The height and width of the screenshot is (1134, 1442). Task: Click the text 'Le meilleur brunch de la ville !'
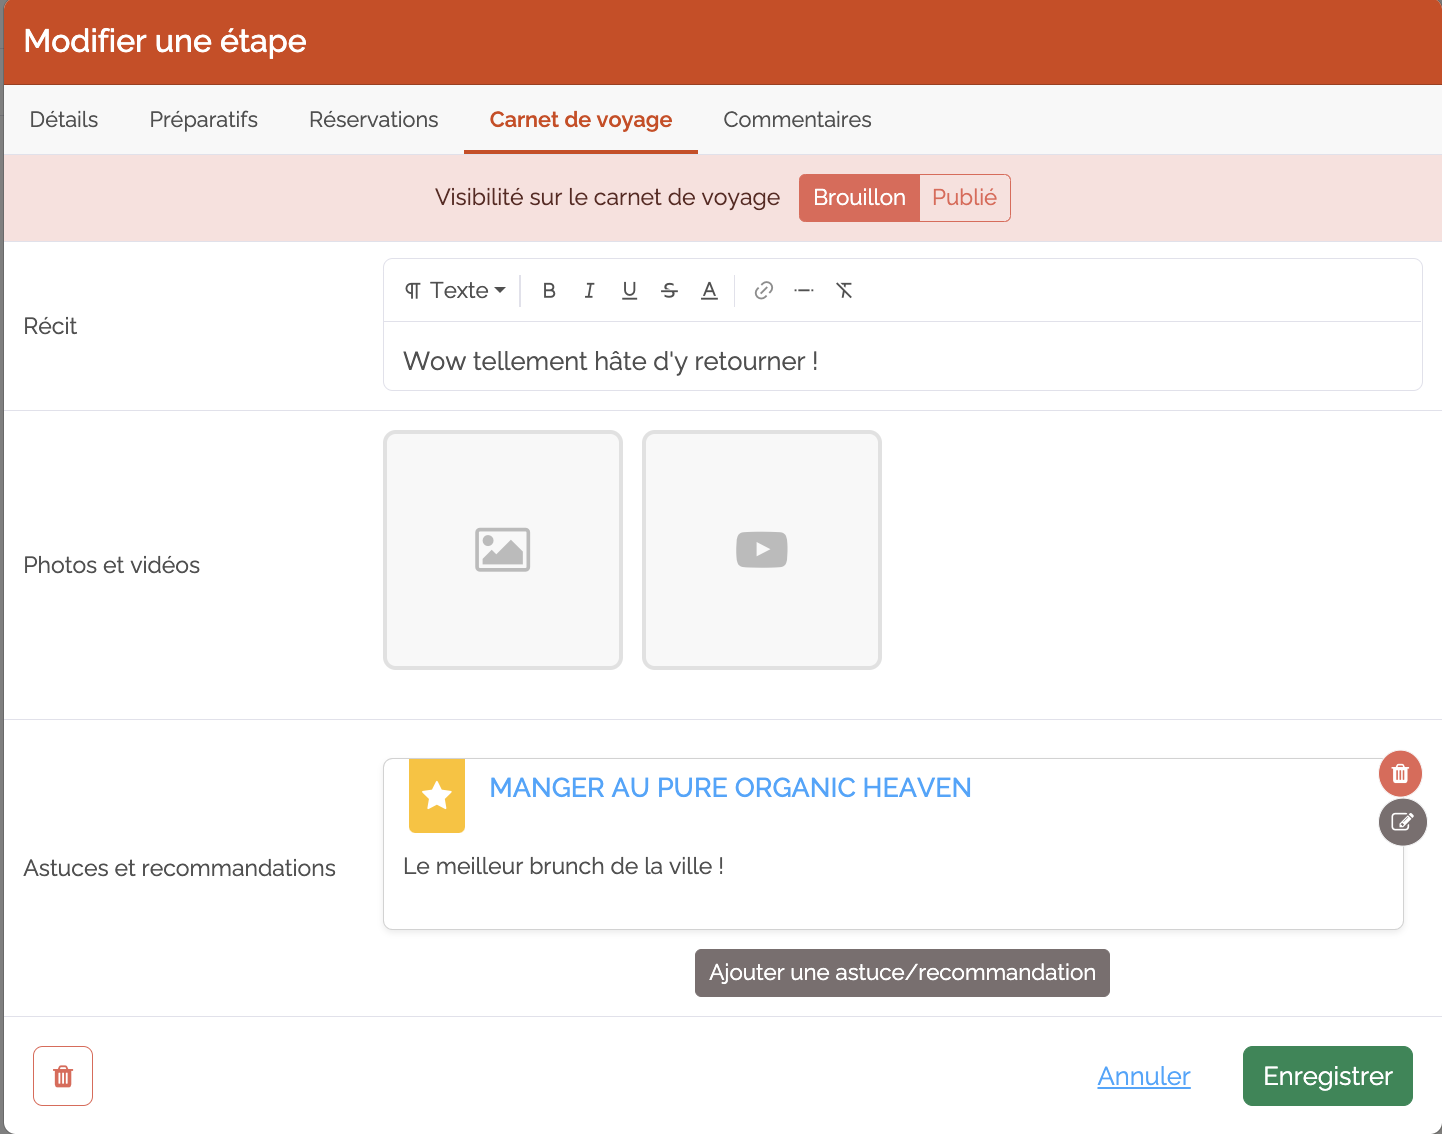563,866
